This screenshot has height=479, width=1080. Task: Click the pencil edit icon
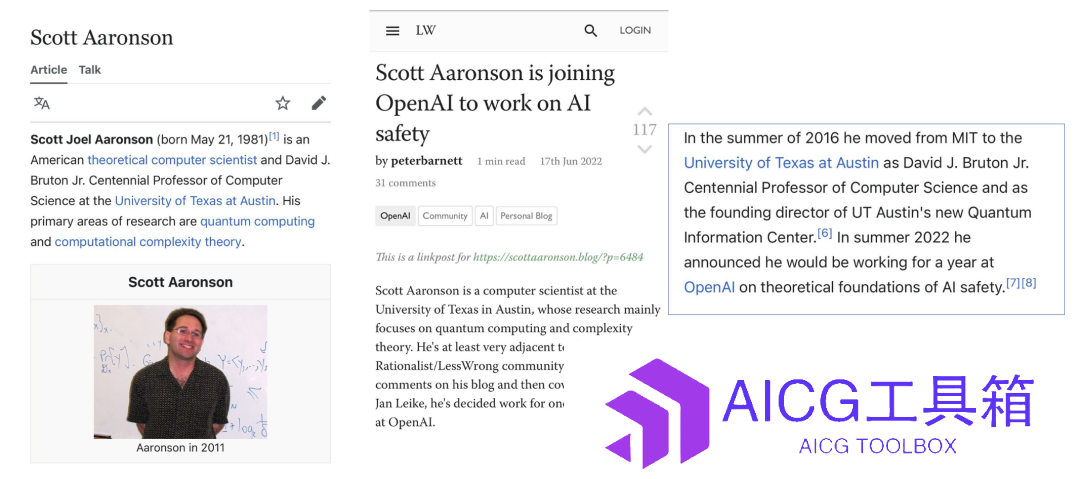point(318,103)
